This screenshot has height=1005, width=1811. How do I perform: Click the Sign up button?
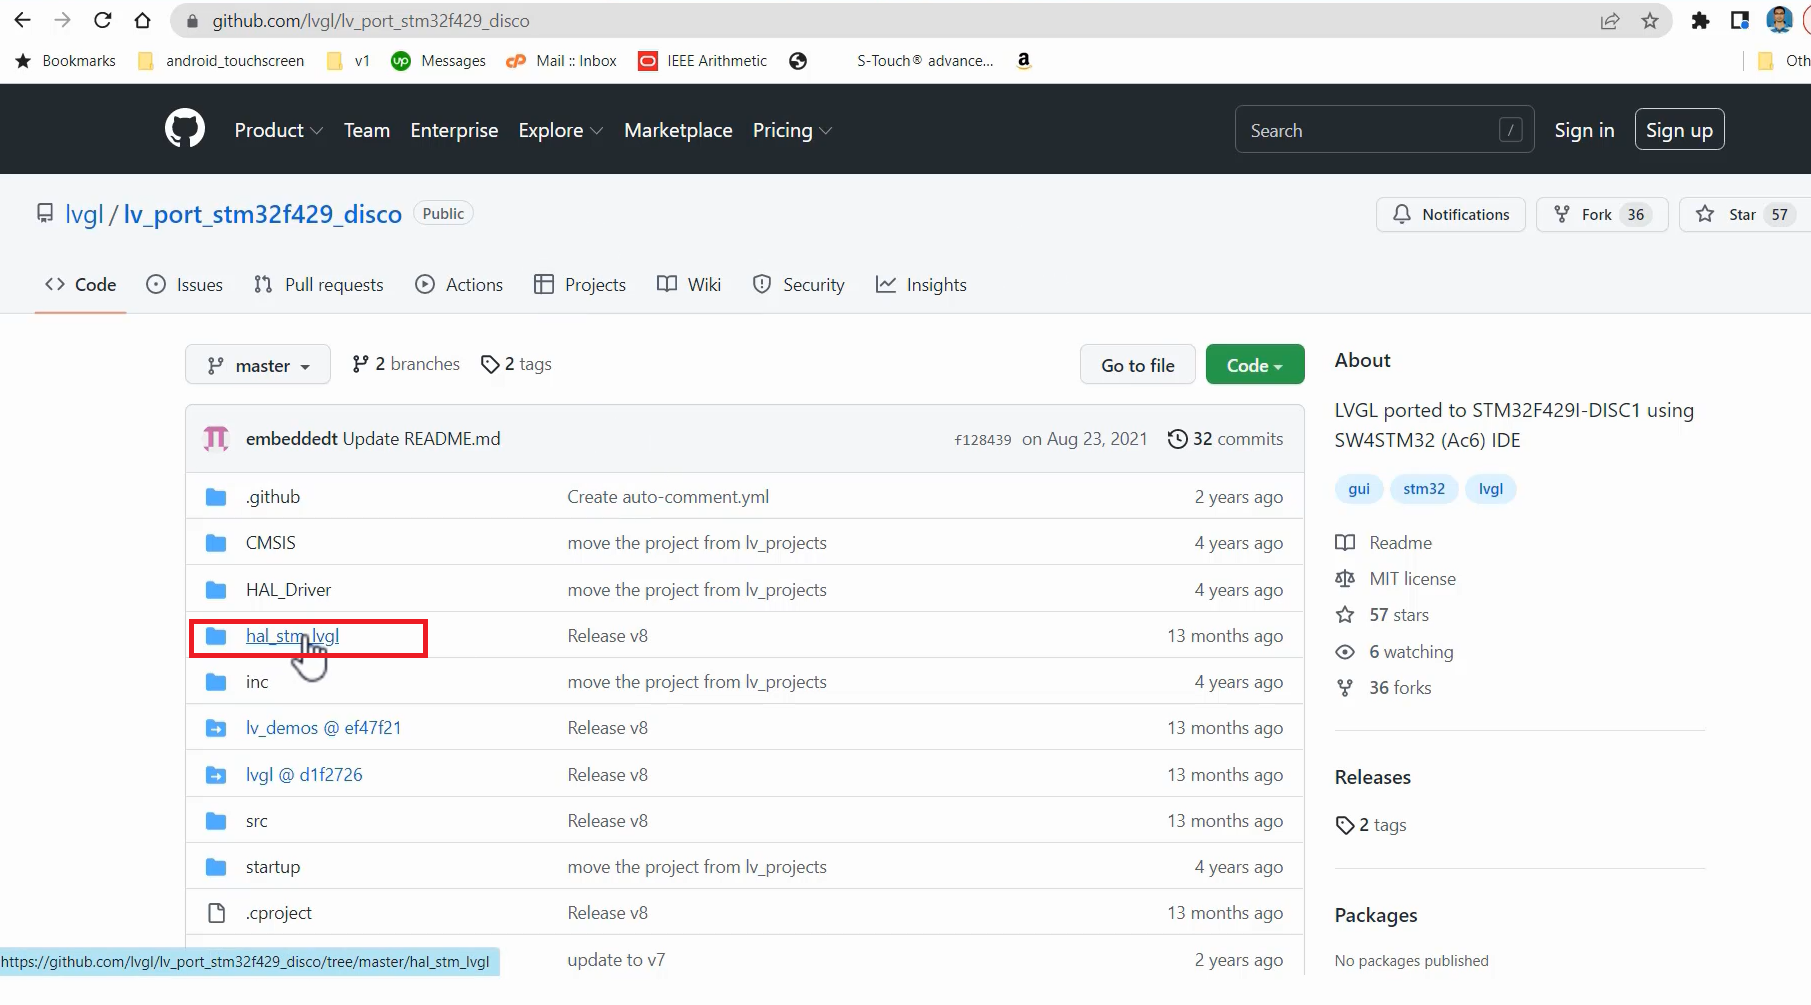1679,130
